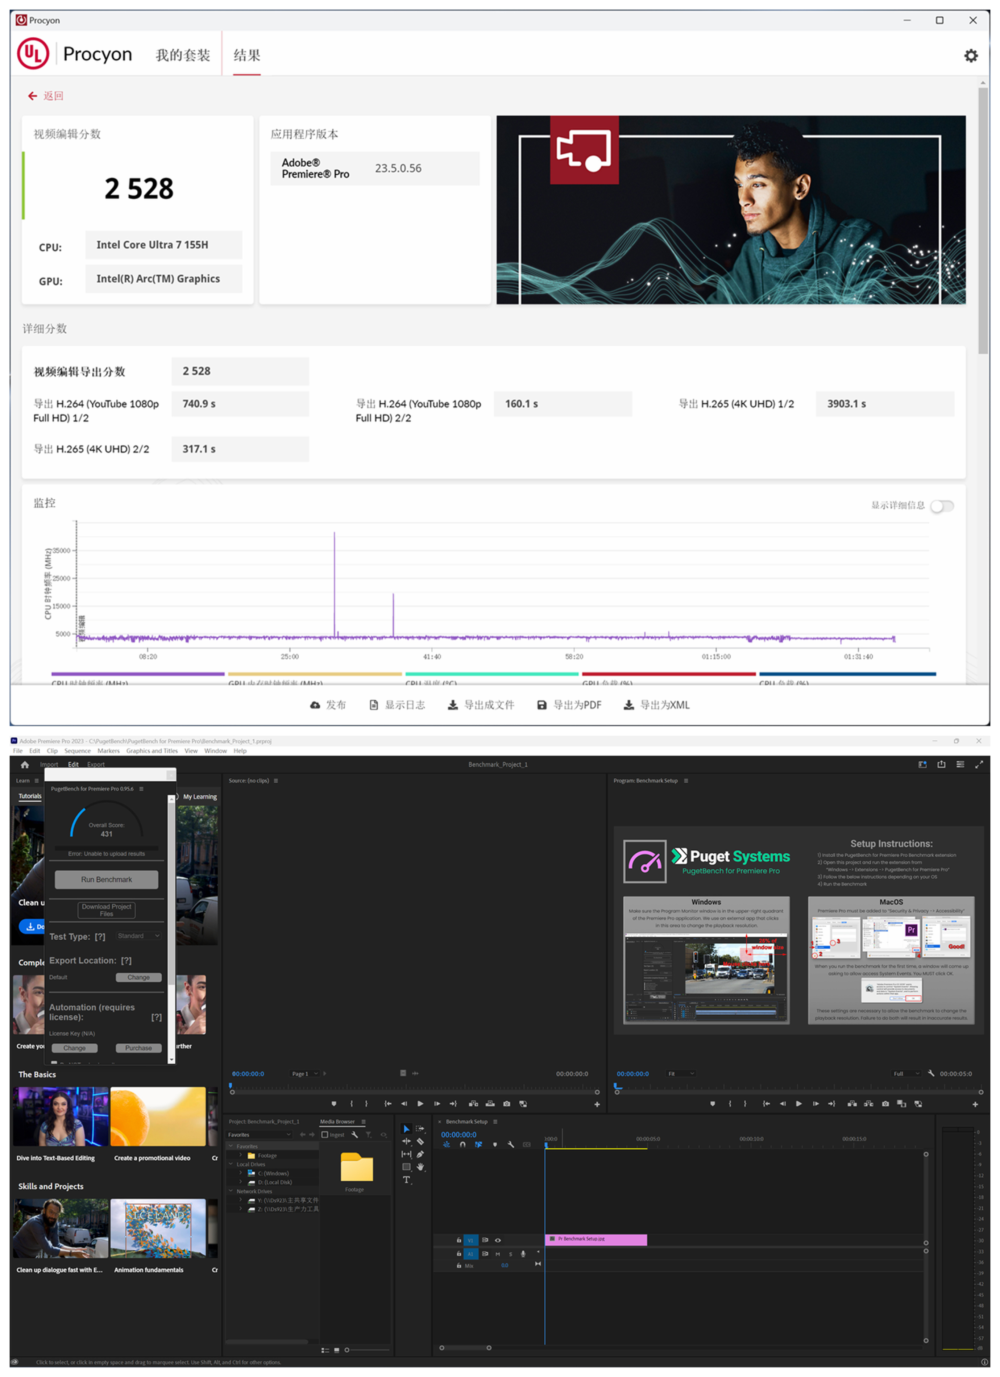Open the Footage folder thumbnail

[x=357, y=1167]
